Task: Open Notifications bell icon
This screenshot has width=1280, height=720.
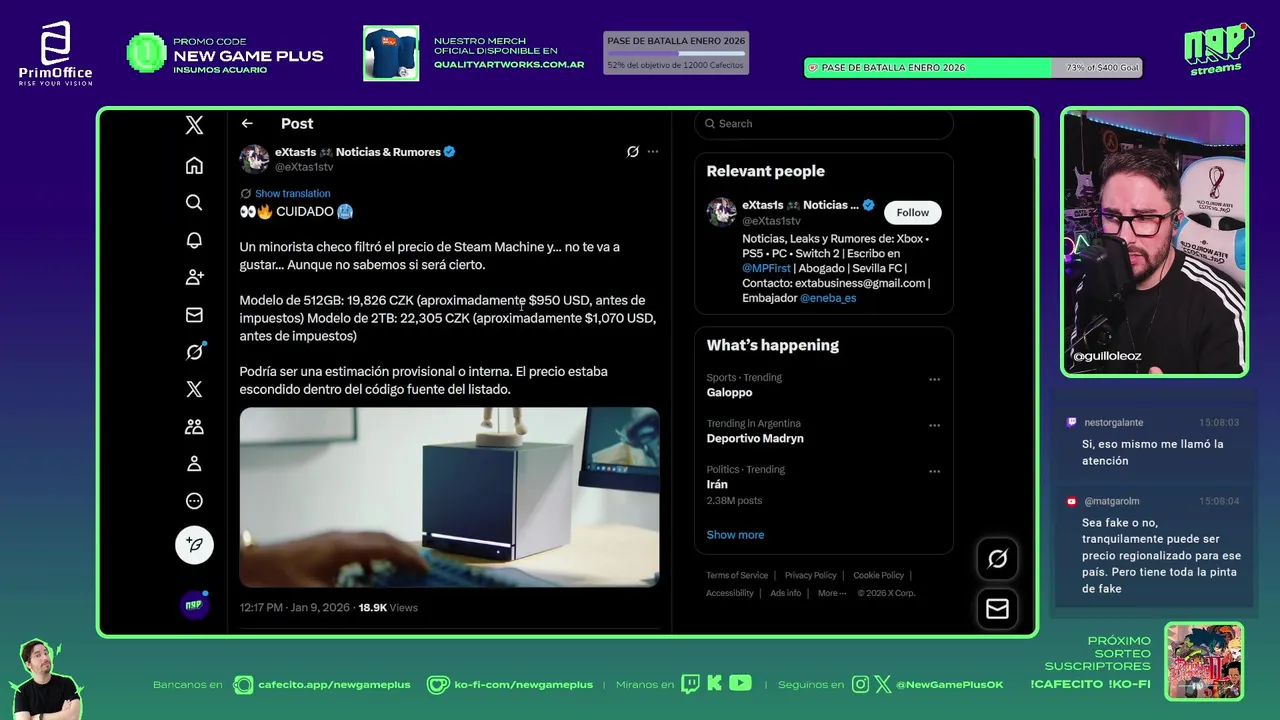Action: [x=194, y=240]
